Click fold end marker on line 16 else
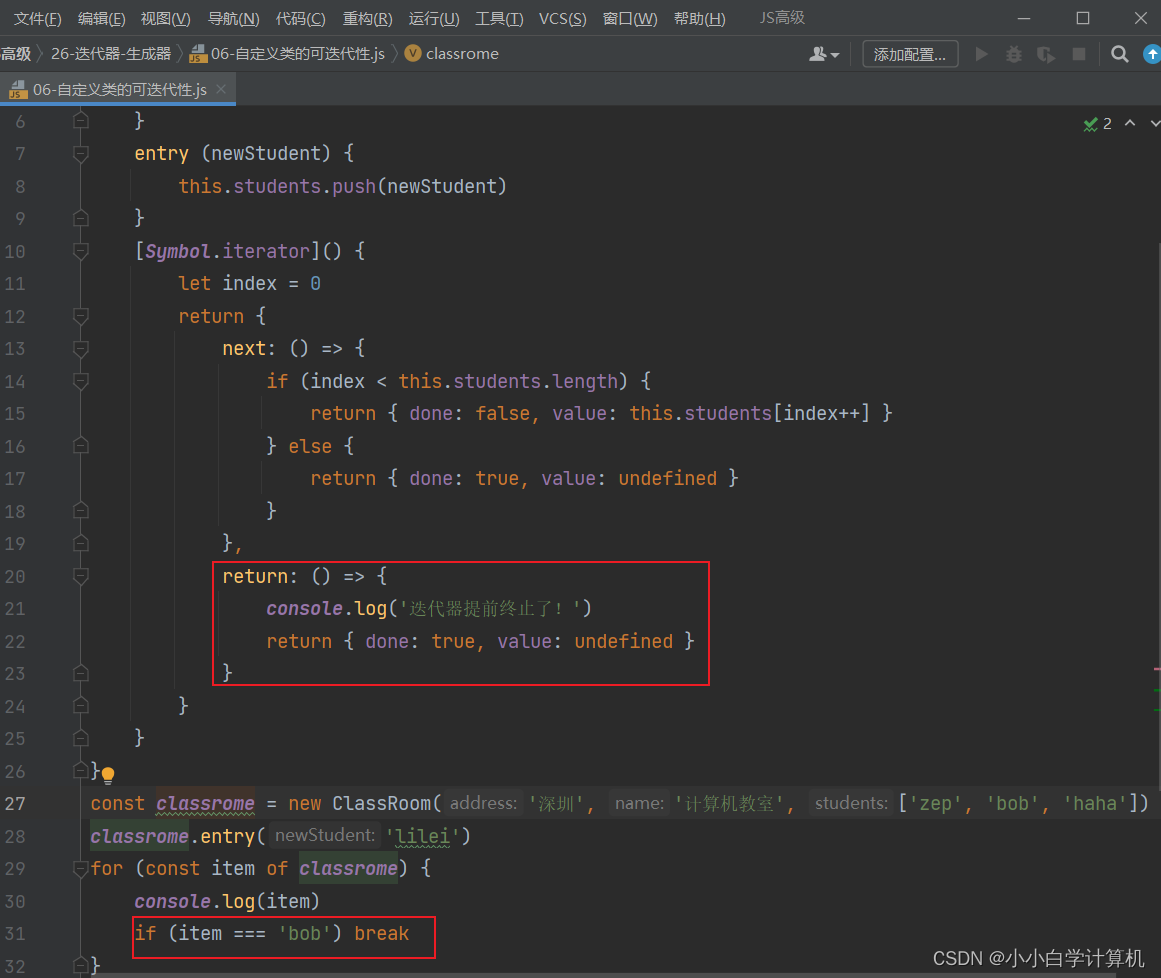 [x=81, y=446]
